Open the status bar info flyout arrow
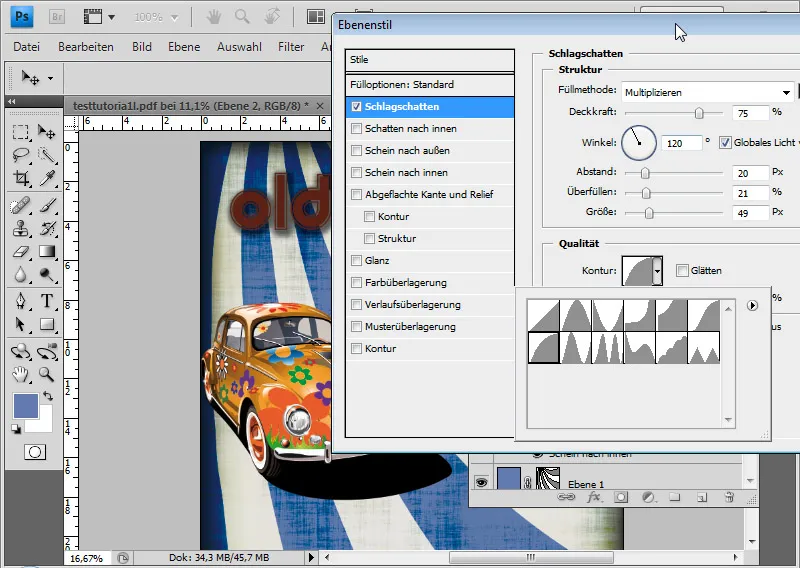This screenshot has width=800, height=568. pyautogui.click(x=311, y=557)
